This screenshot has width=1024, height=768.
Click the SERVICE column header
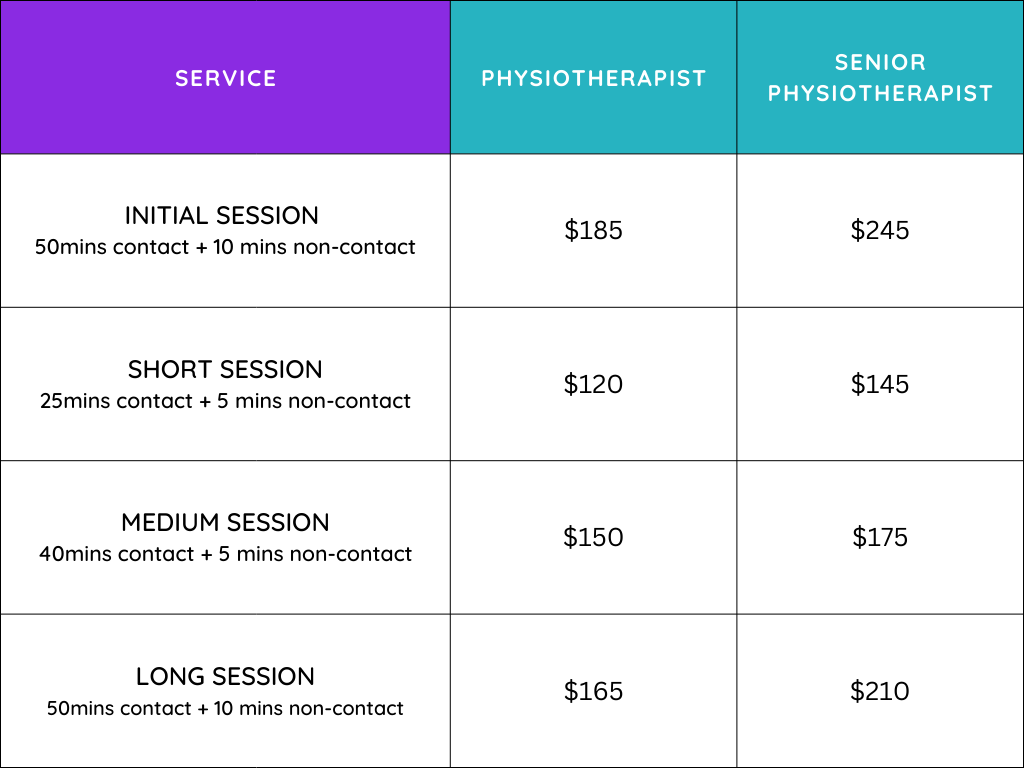tap(225, 78)
